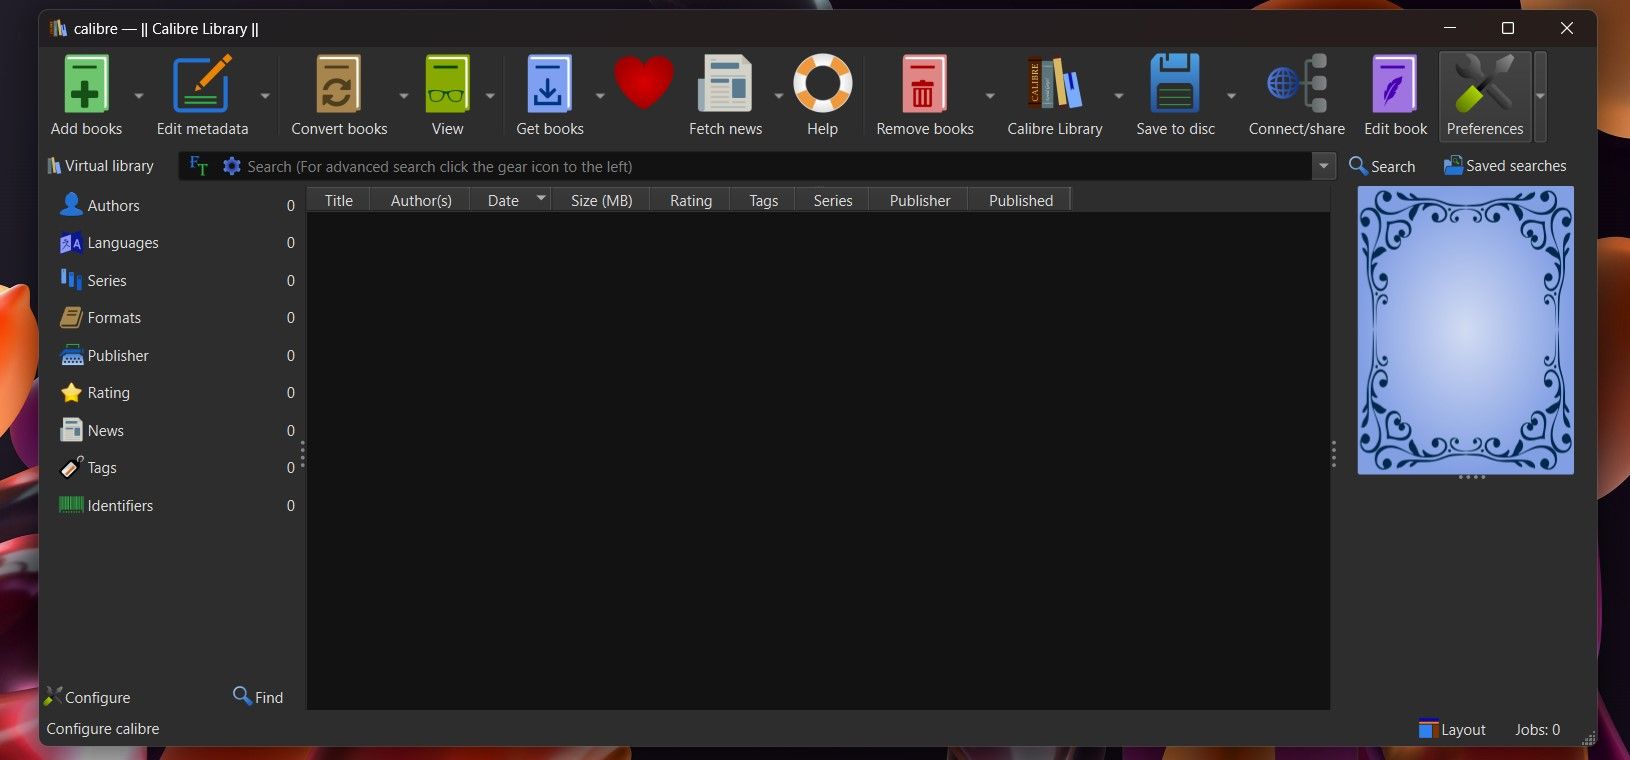The height and width of the screenshot is (760, 1630).
Task: Click the Convert books icon
Action: [338, 86]
